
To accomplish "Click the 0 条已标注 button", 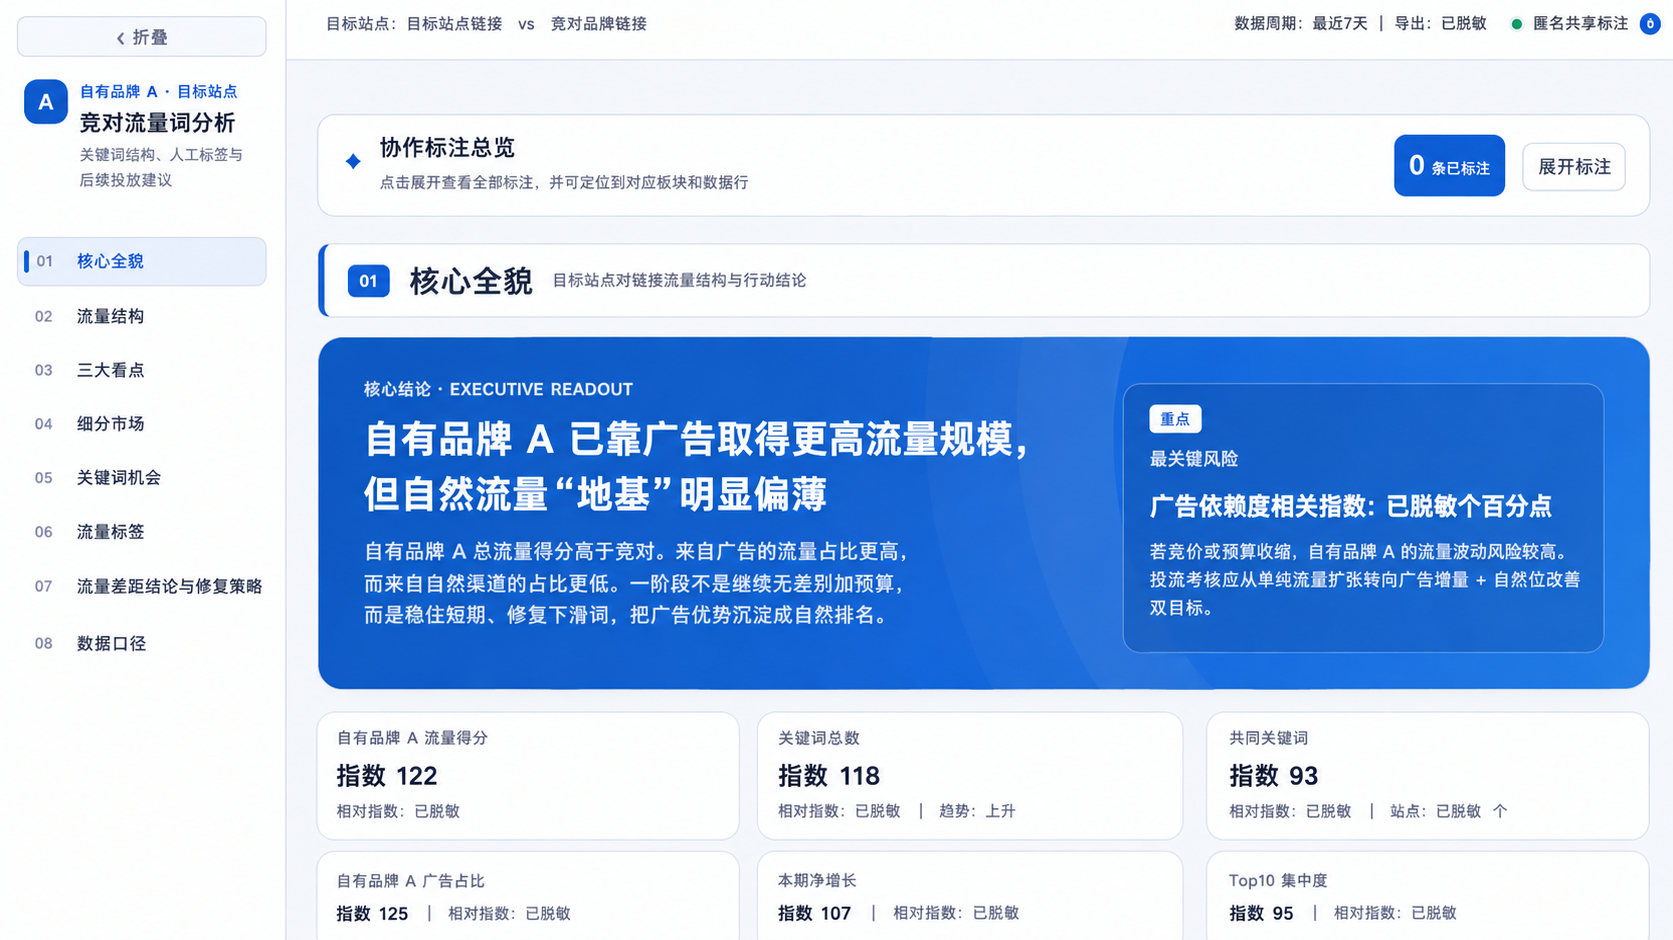I will pyautogui.click(x=1449, y=166).
